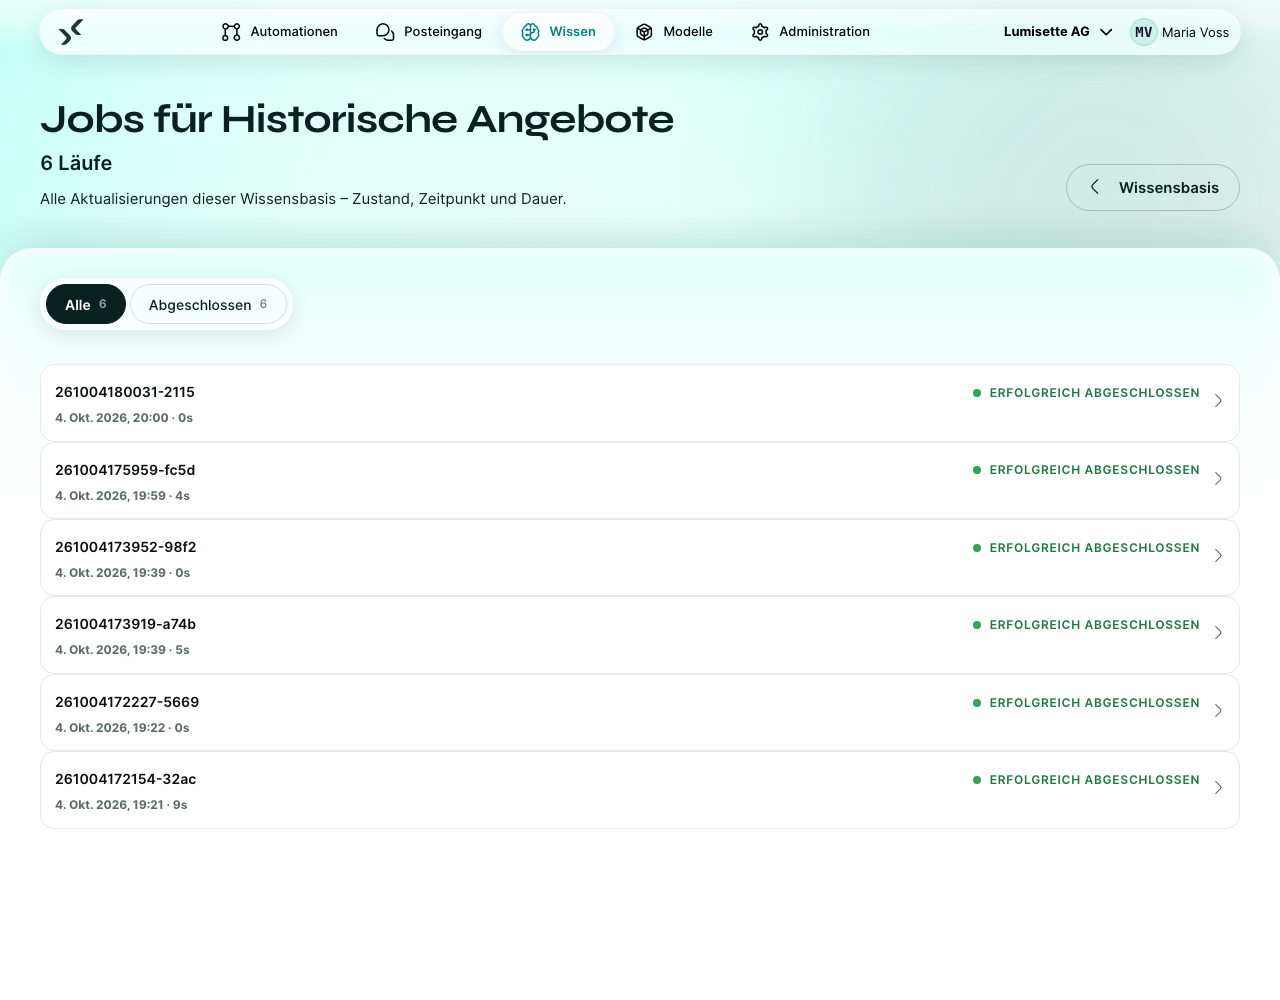Click the timestamp 4. Okt. 2026, 20:00 · 0s
Viewport: 1280px width, 1000px height.
point(124,418)
